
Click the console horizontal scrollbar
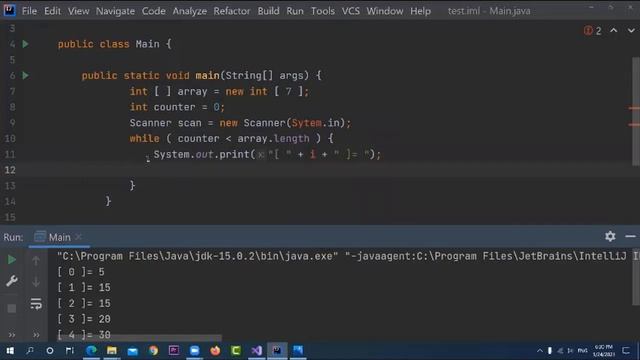pos(140,338)
